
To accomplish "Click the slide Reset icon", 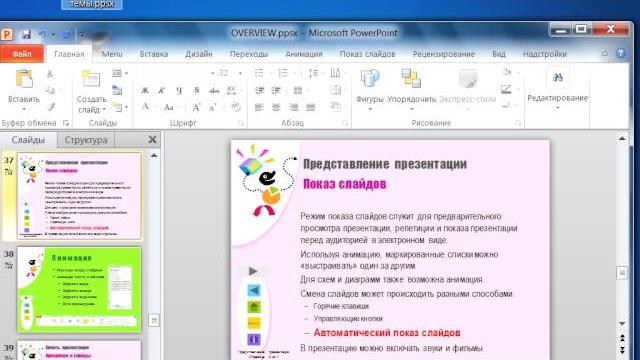I will [x=117, y=90].
